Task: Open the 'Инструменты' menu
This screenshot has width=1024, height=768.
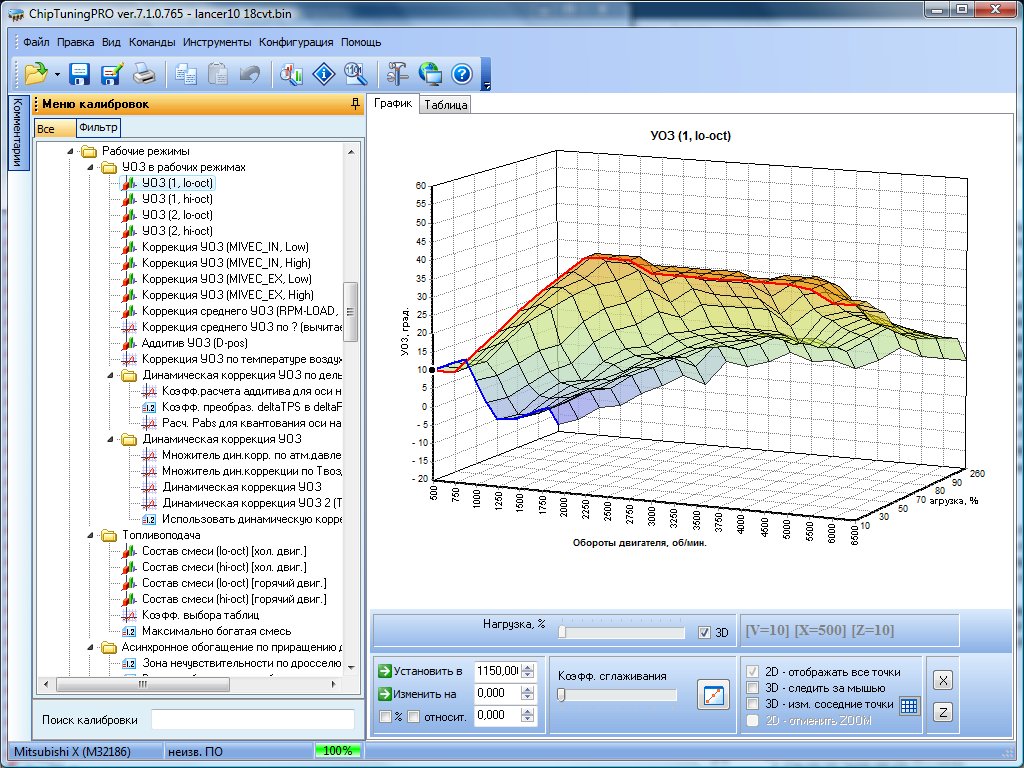Action: [217, 43]
